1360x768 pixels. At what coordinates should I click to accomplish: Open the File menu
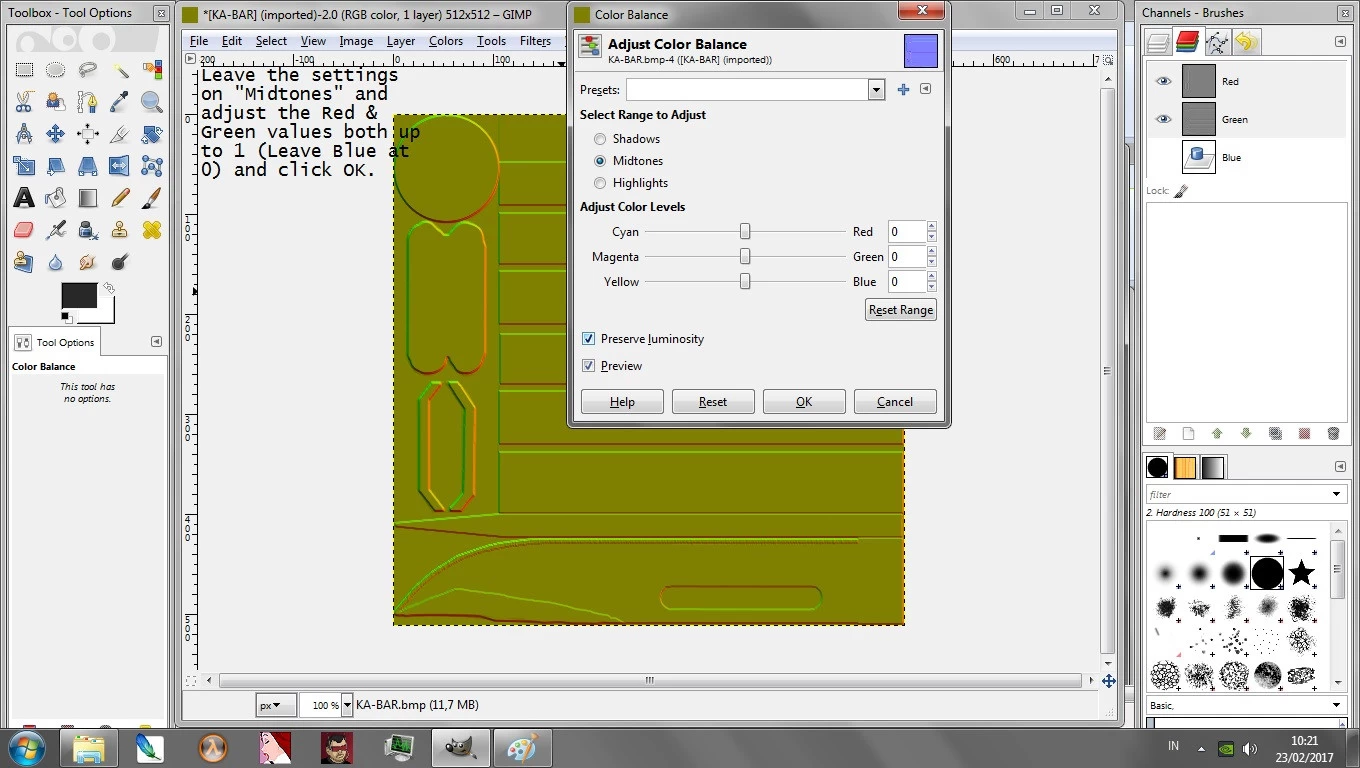(x=199, y=41)
